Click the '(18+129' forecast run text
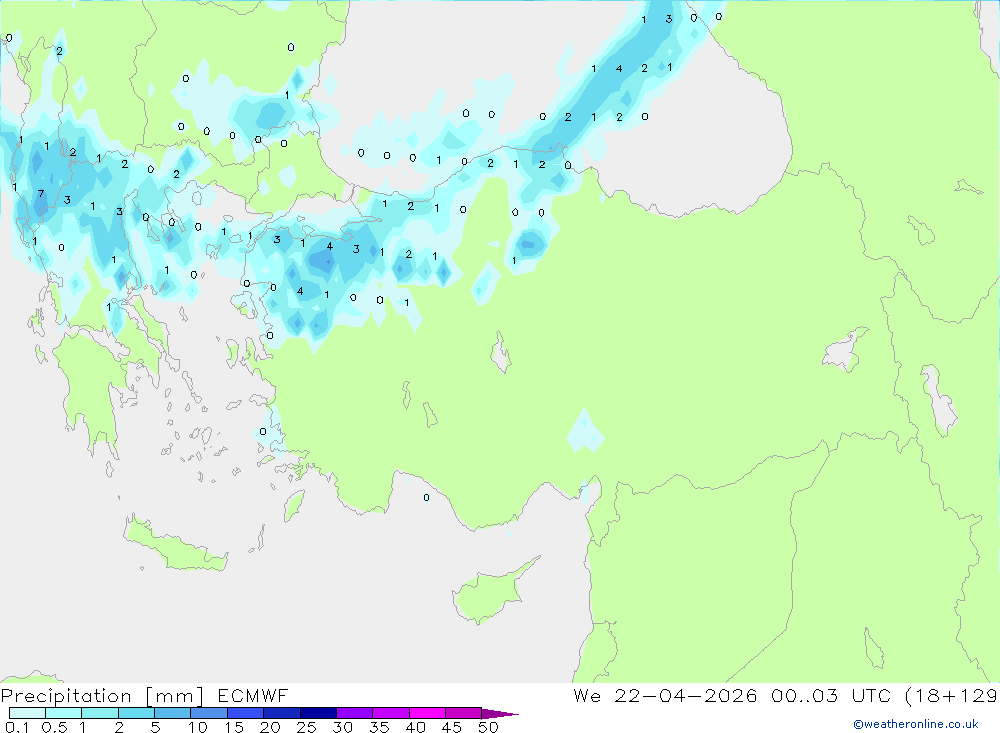This screenshot has width=1000, height=733. pyautogui.click(x=952, y=695)
